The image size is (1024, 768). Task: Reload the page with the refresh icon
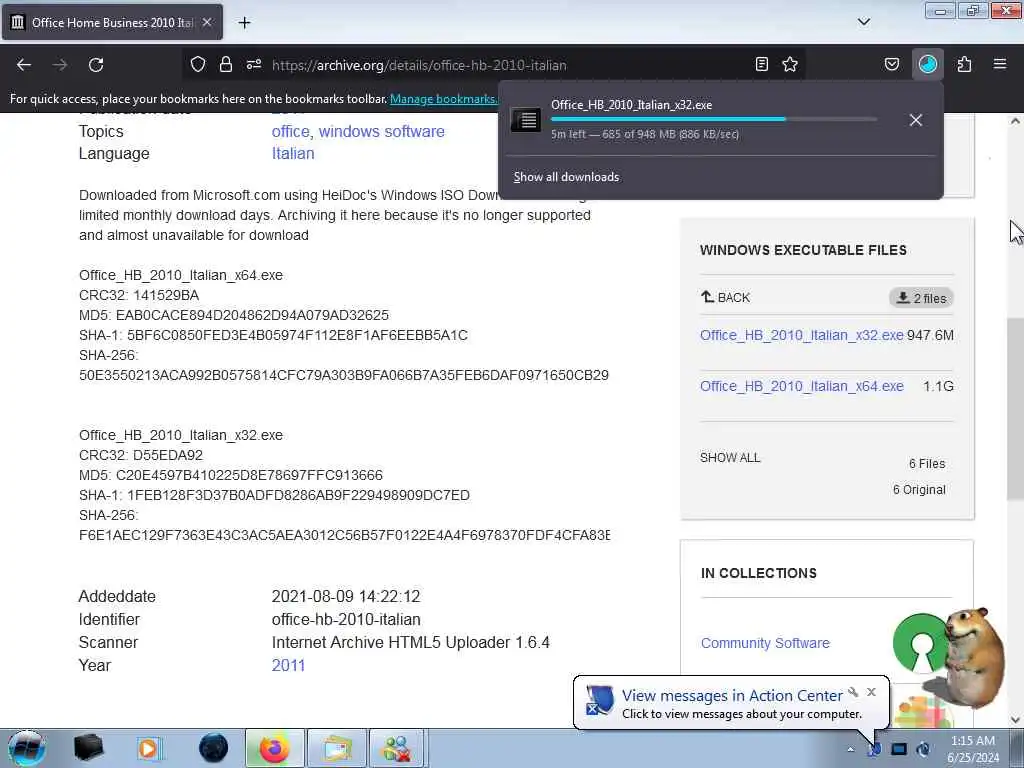pos(96,65)
